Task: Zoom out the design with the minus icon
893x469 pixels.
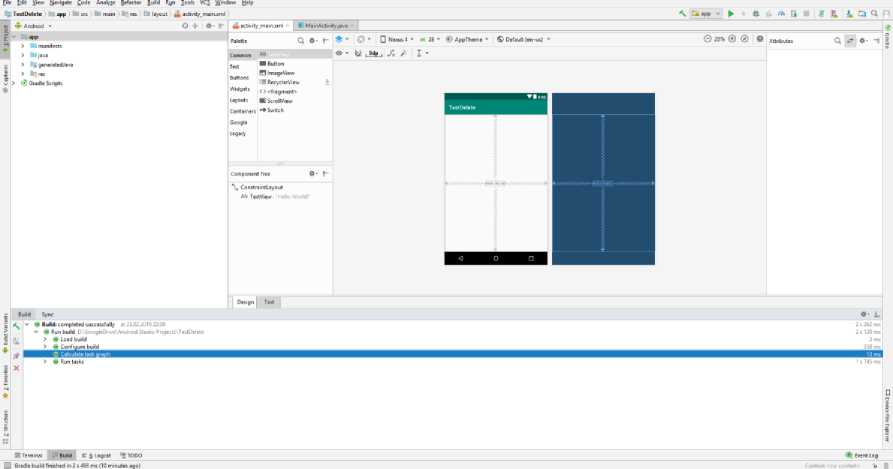Action: [x=707, y=39]
